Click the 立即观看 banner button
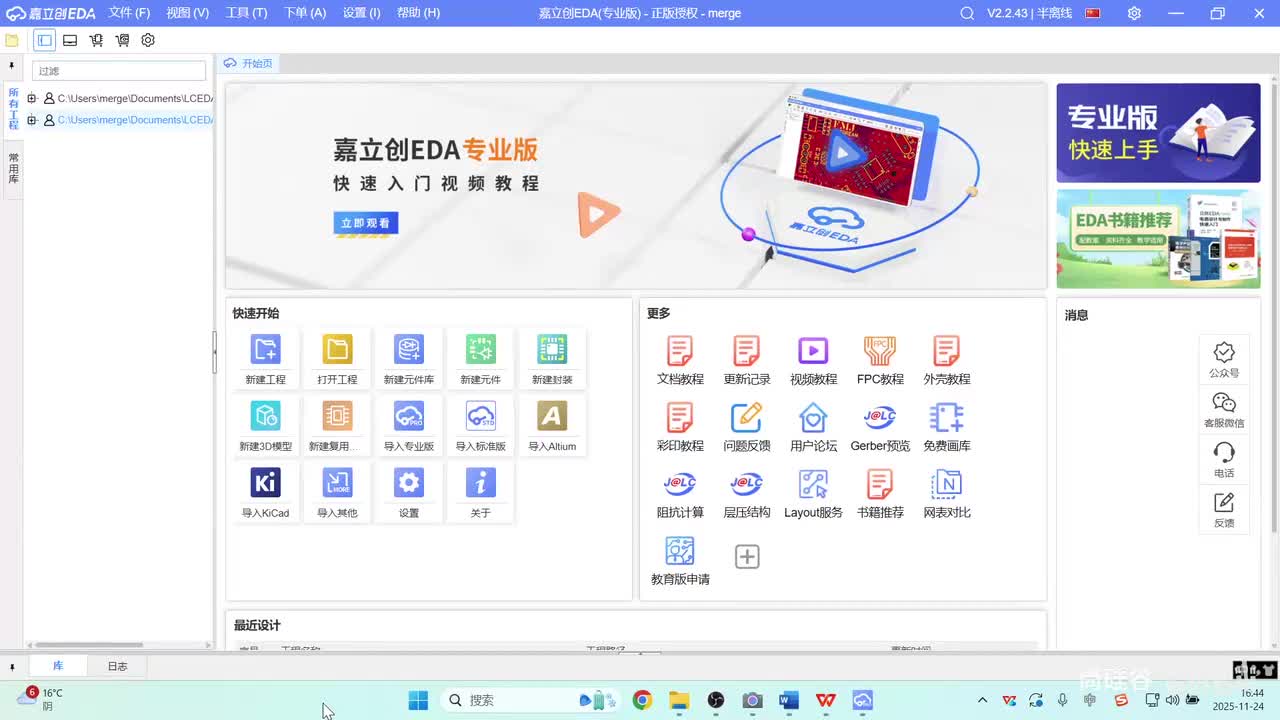The width and height of the screenshot is (1280, 720). [365, 223]
